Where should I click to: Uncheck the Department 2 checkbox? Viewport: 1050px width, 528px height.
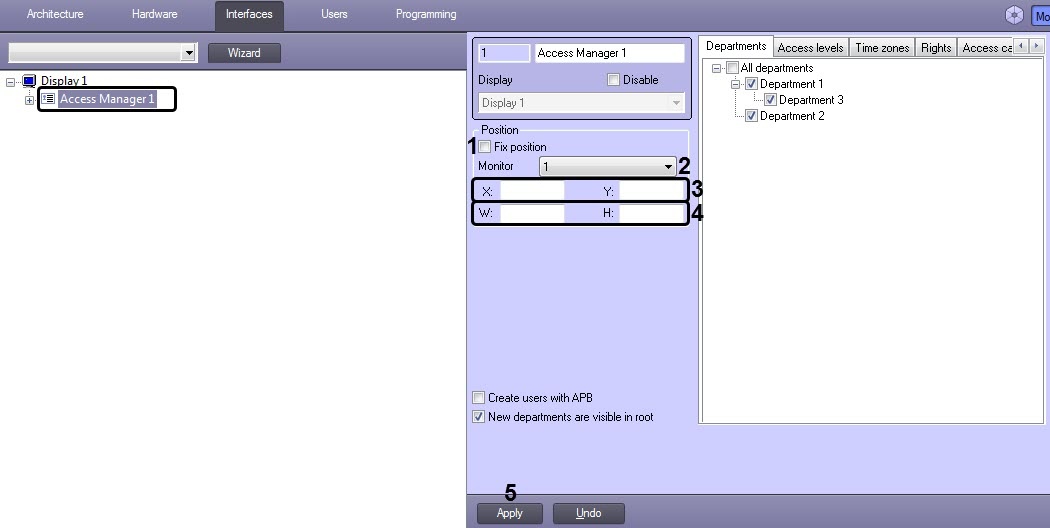tap(751, 116)
